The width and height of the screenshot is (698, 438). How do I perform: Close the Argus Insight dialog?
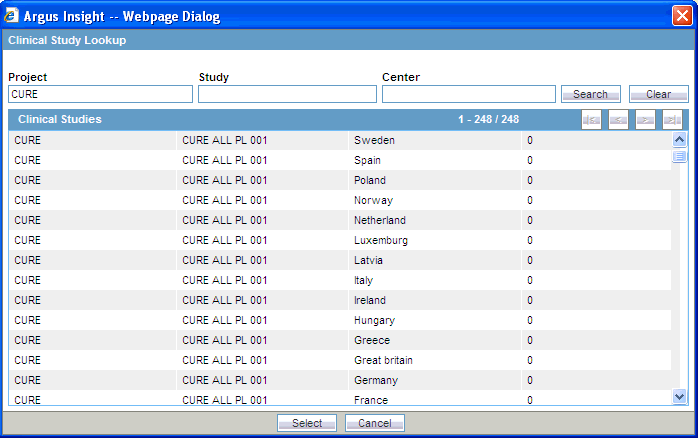click(x=682, y=16)
